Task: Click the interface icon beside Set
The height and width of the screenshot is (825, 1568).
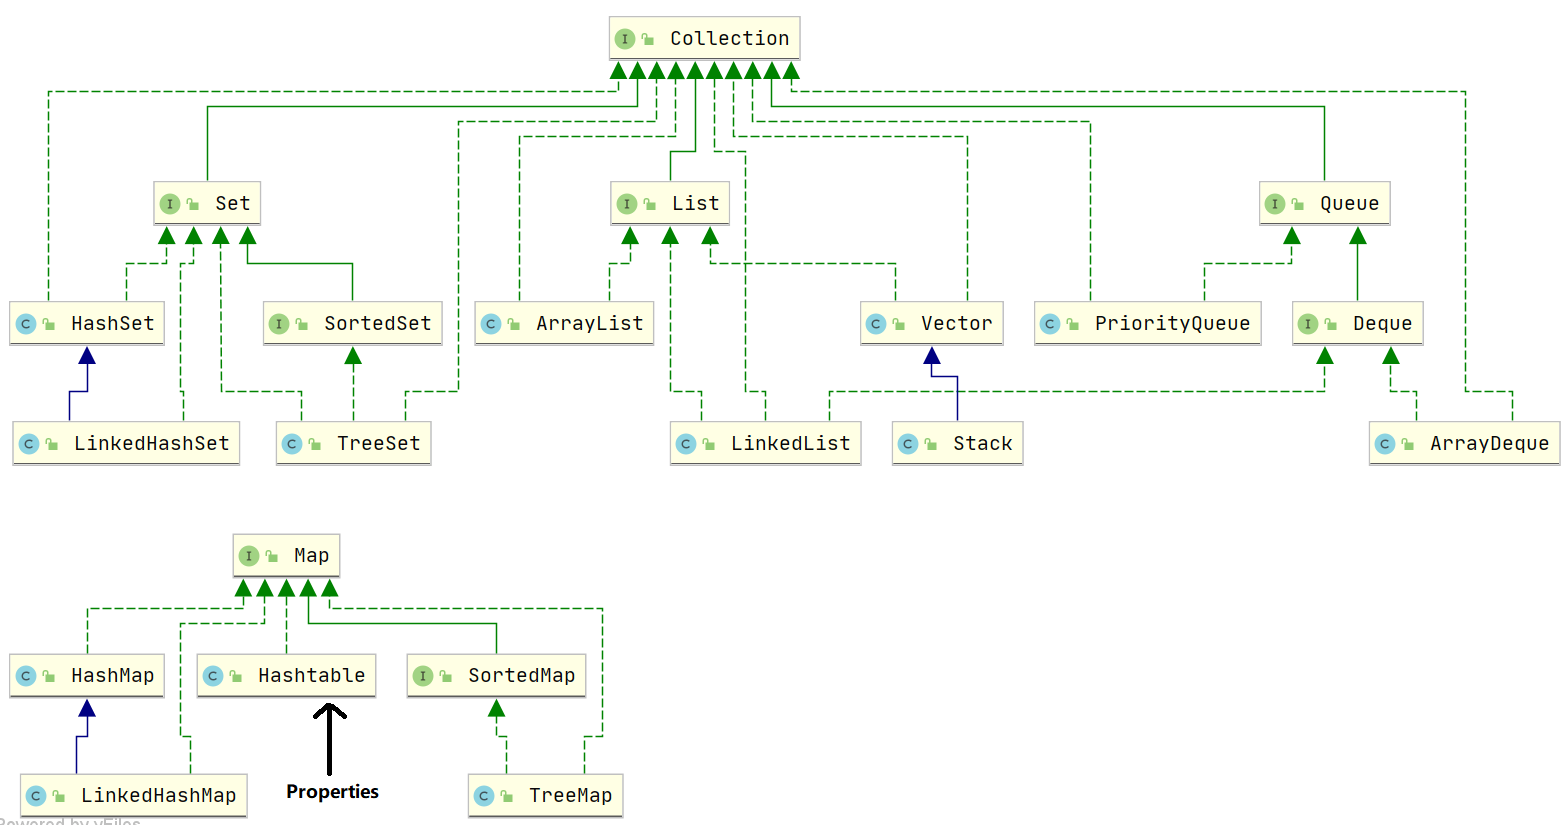Action: tap(170, 204)
